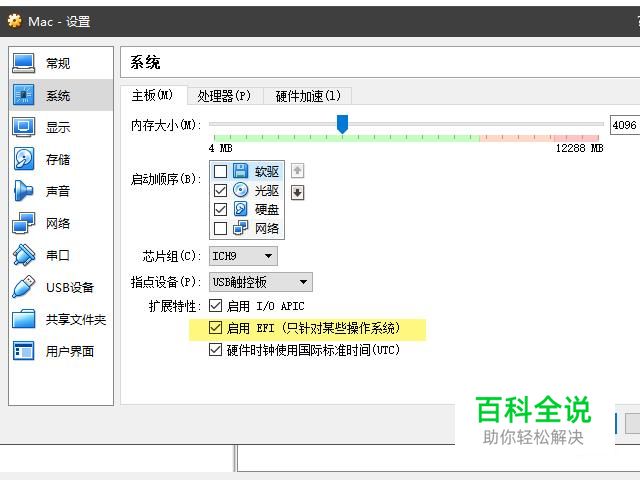Enable 软驱 floppy in boot order
Viewport: 640px width, 480px height.
[x=220, y=171]
